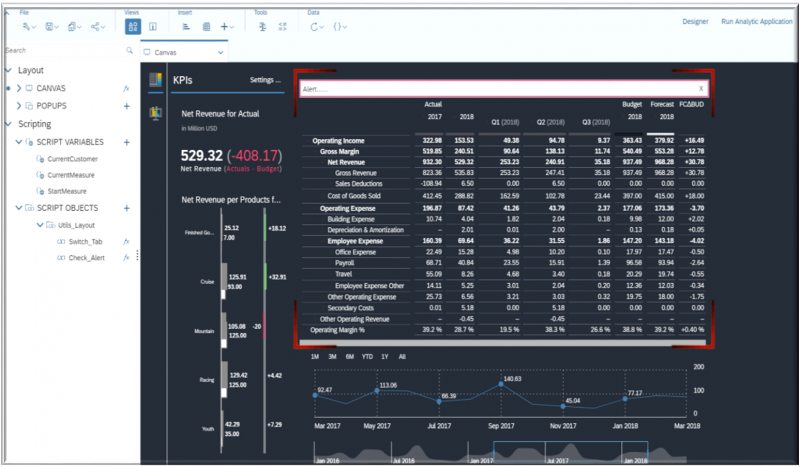Screen dimensions: 800x467
Task: Switch to the table view sidebar tab
Action: point(156,80)
